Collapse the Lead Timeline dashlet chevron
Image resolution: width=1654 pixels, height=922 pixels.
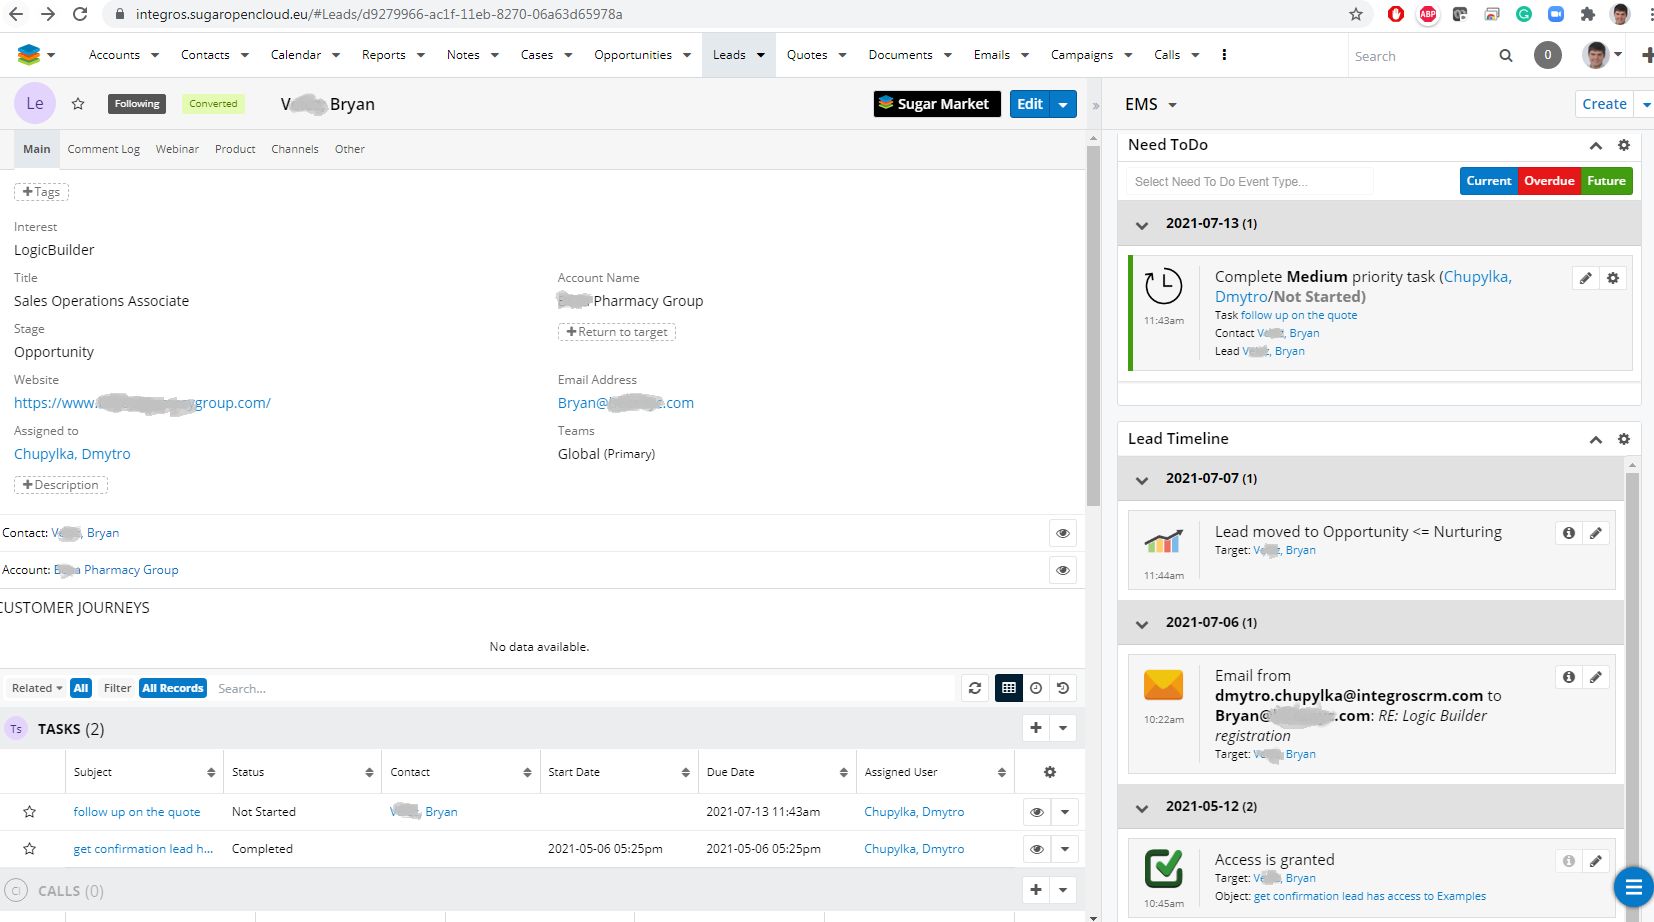1596,439
